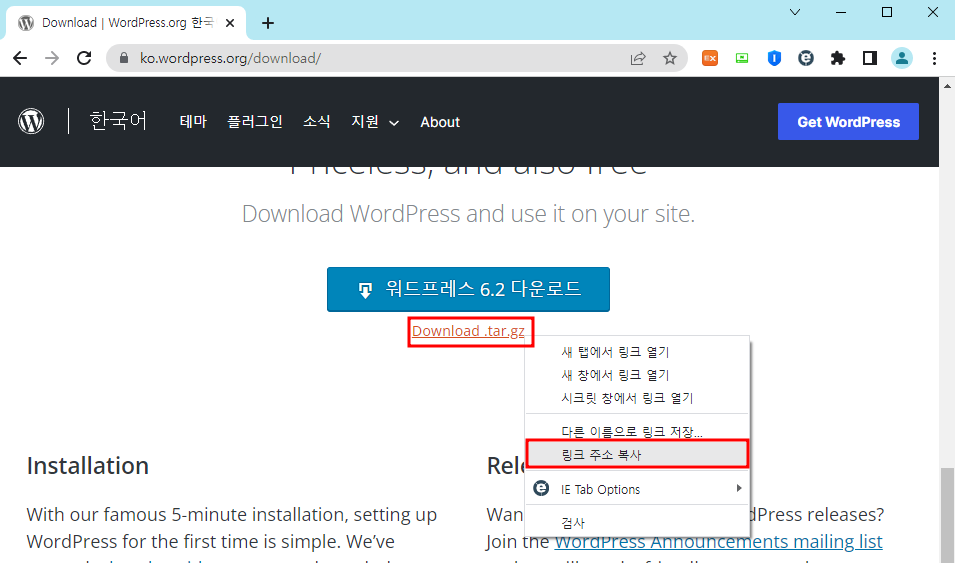
Task: Open the Chrome profile avatar
Action: tap(901, 58)
